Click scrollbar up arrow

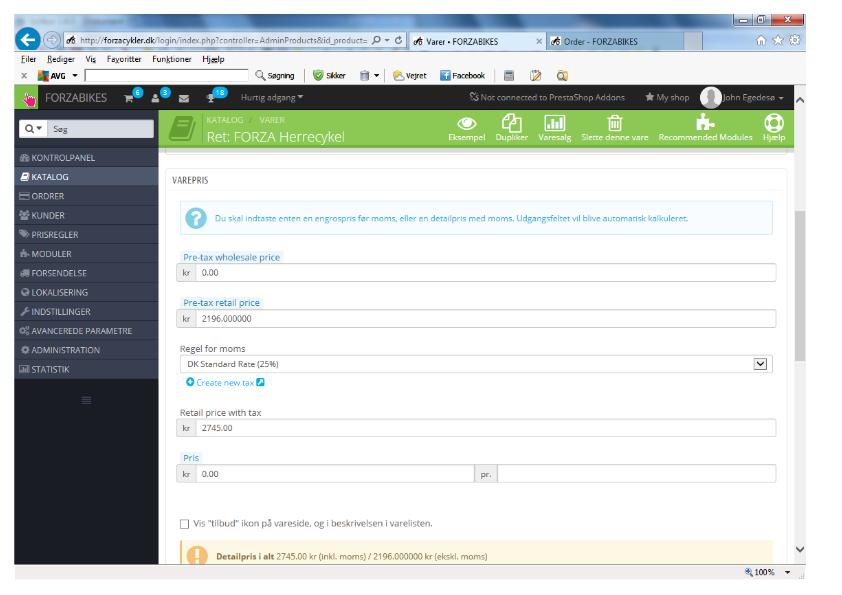point(800,100)
